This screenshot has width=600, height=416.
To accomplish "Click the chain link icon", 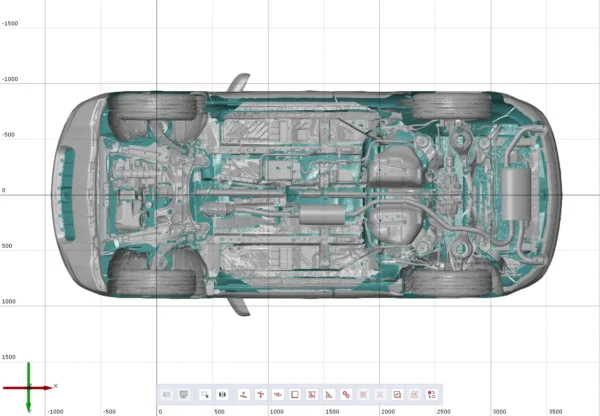I will click(x=346, y=394).
